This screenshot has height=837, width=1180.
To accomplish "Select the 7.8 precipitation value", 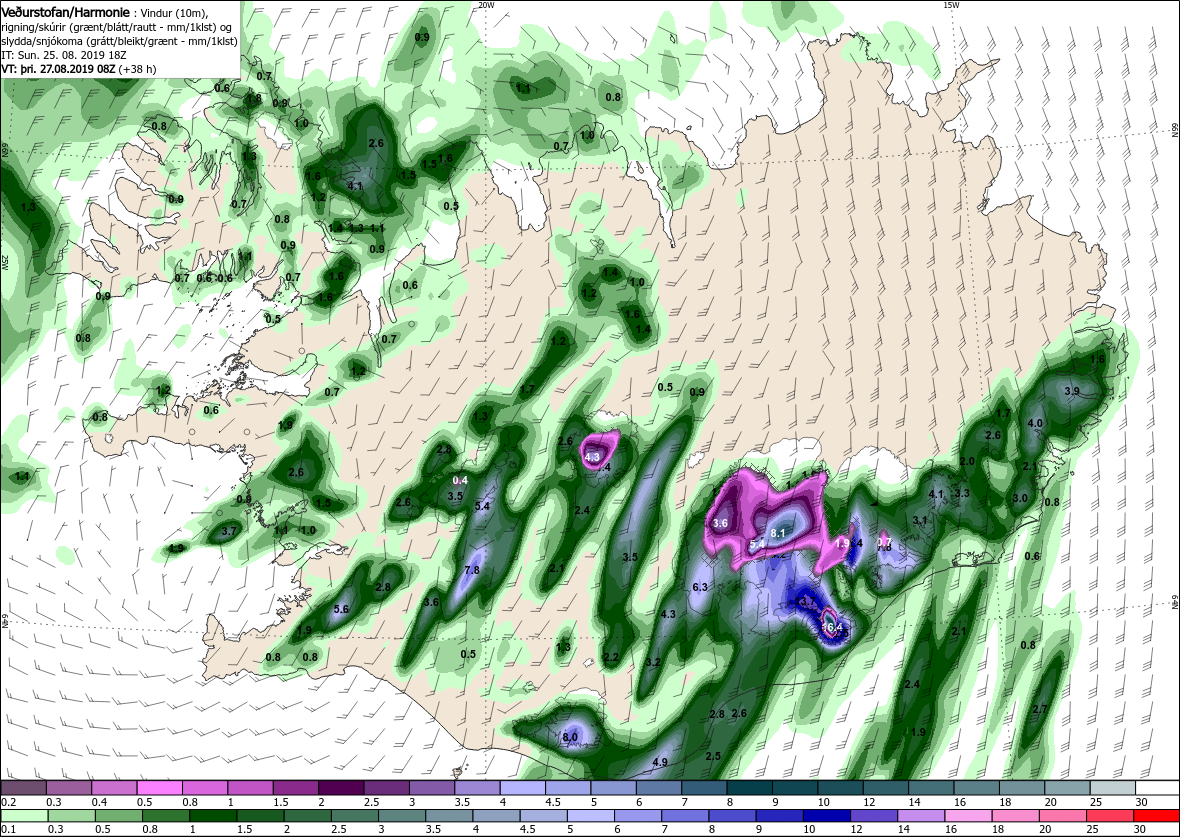I will pos(472,571).
